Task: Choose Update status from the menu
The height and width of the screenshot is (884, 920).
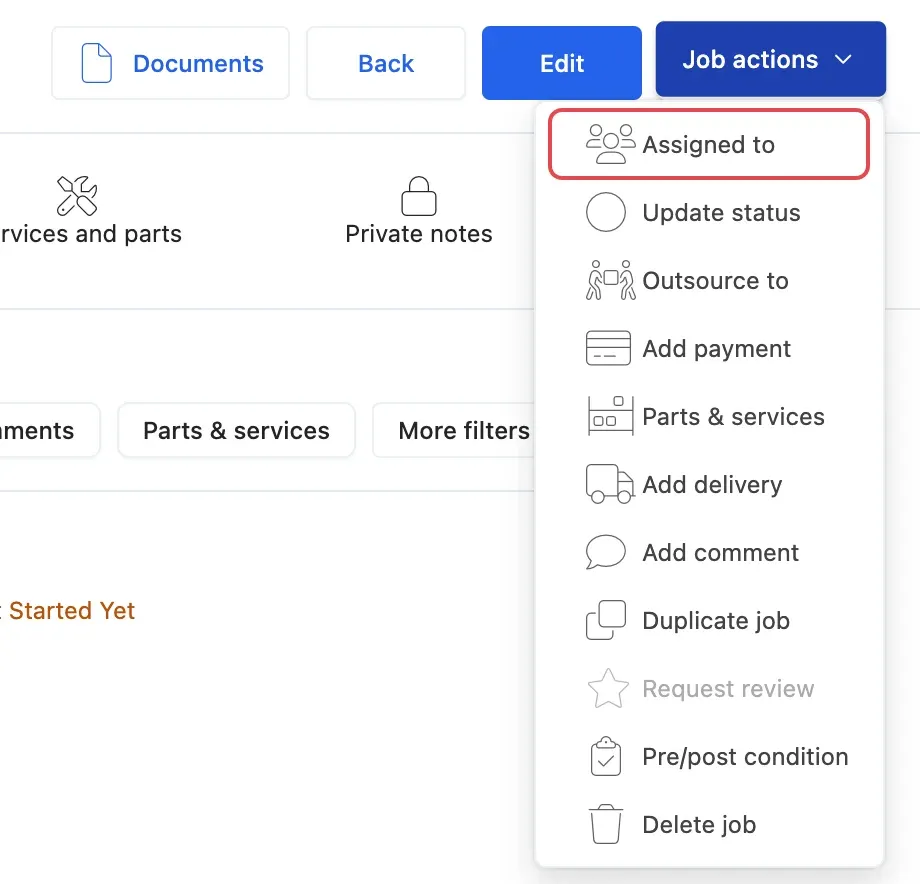Action: click(709, 212)
